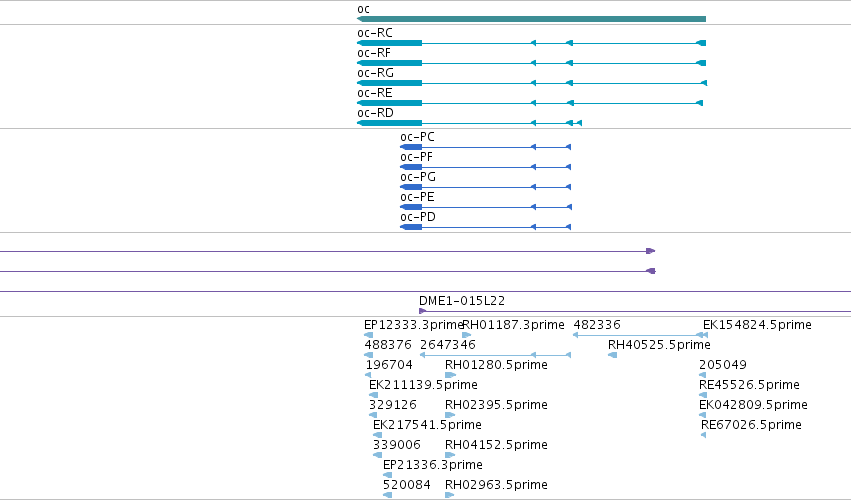Click arrow glyph under RH04152.5prime

click(x=450, y=455)
